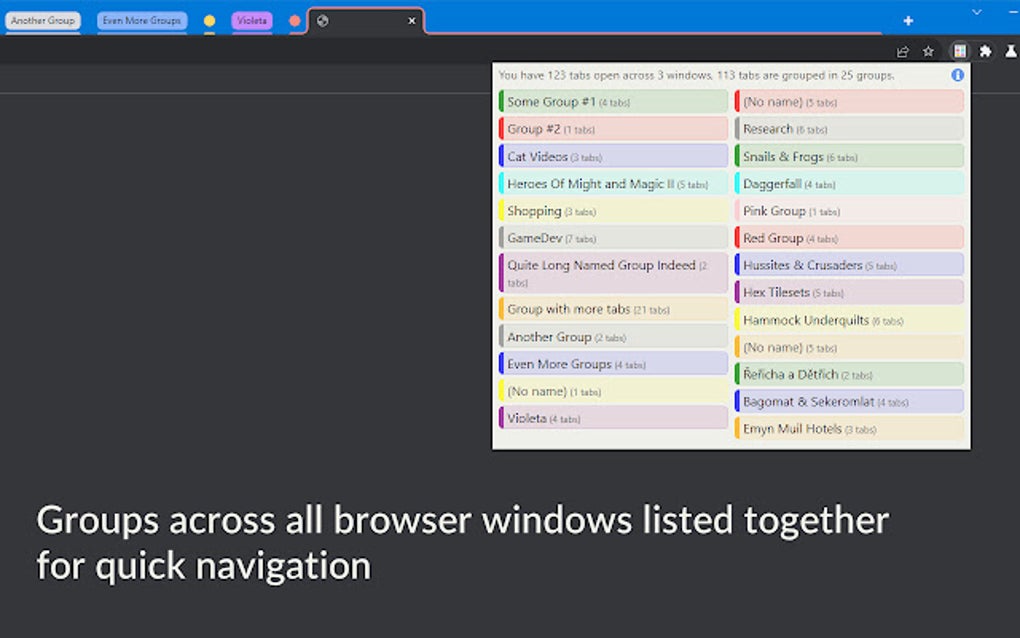
Task: Click the Share page icon
Action: point(902,50)
